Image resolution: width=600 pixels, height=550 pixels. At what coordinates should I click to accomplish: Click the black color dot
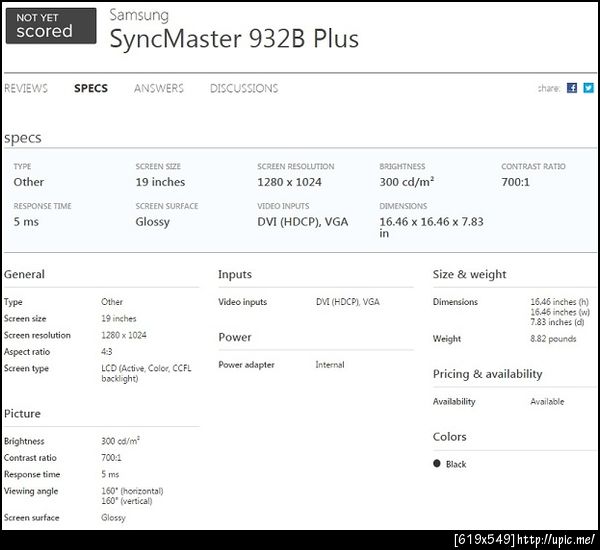point(437,464)
